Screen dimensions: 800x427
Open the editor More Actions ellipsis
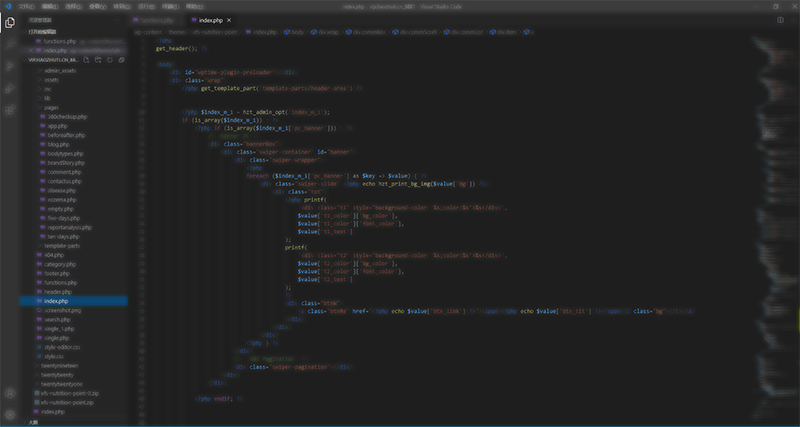(x=792, y=20)
